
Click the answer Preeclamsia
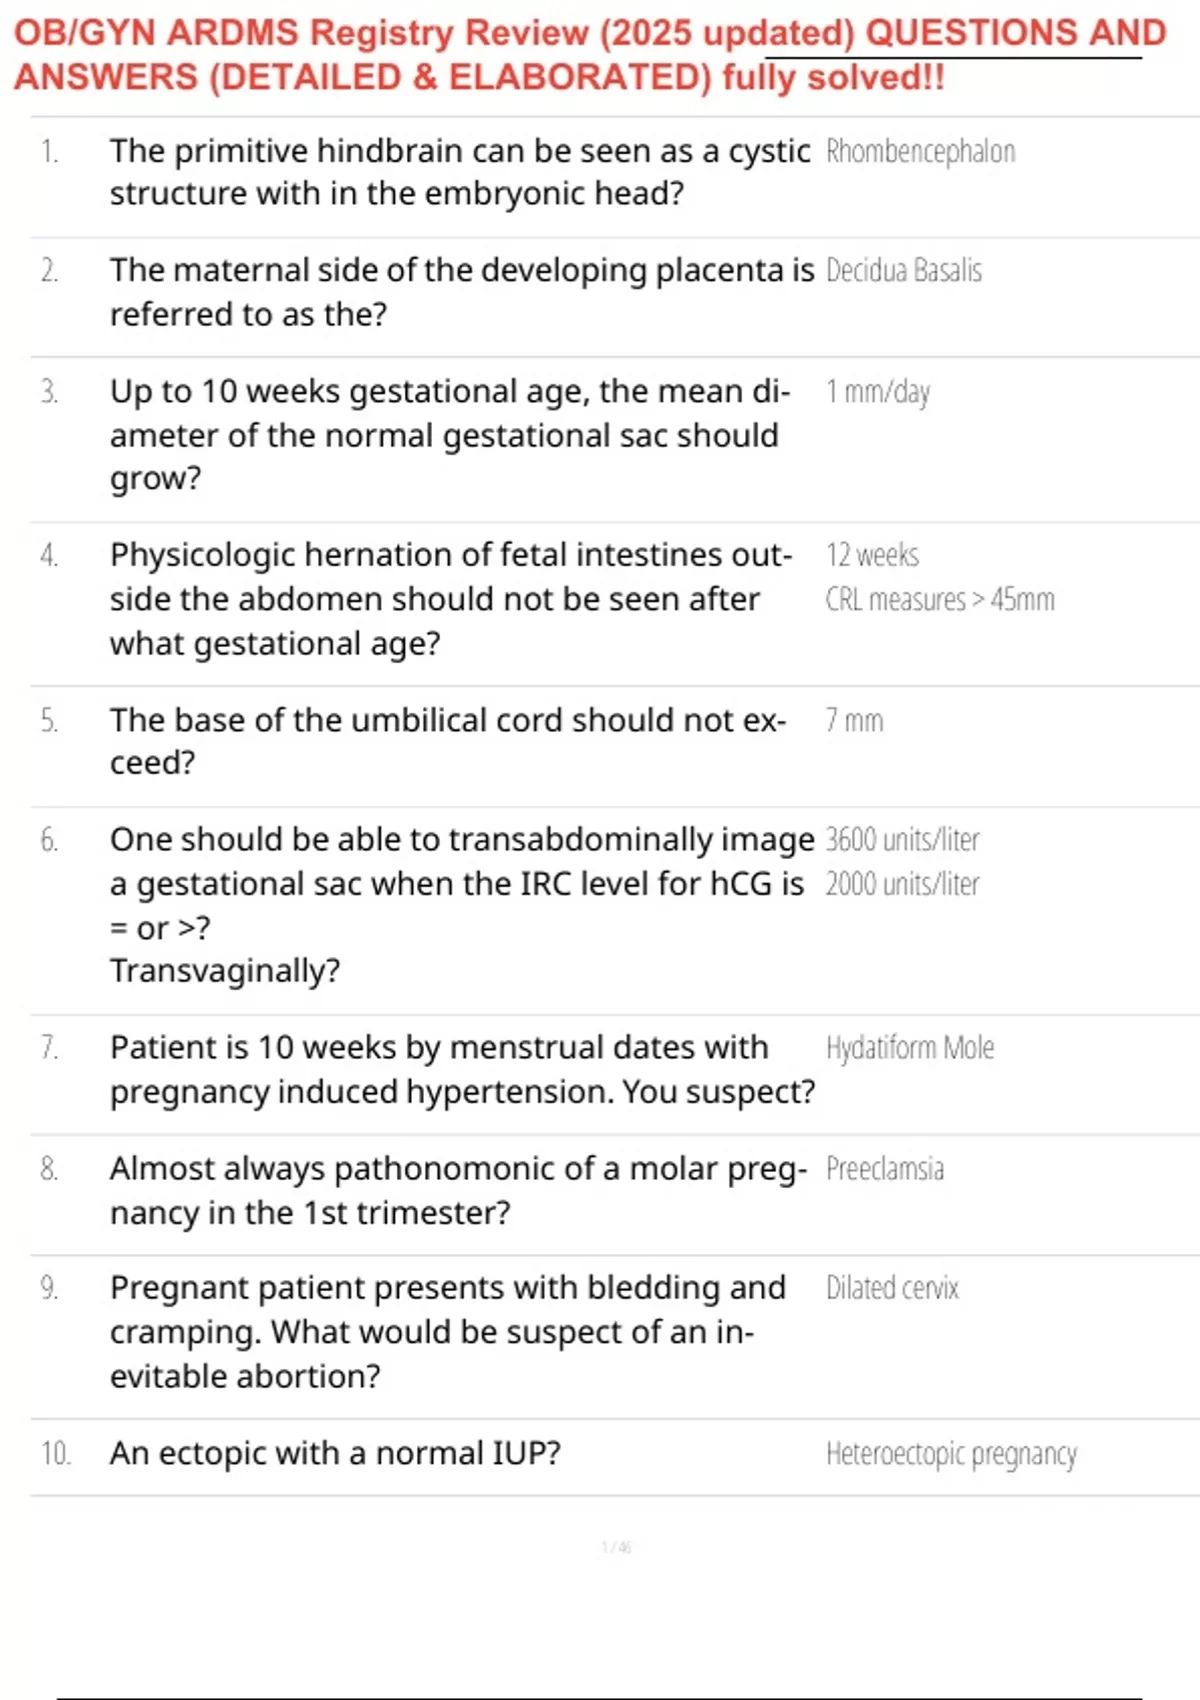(x=885, y=1169)
